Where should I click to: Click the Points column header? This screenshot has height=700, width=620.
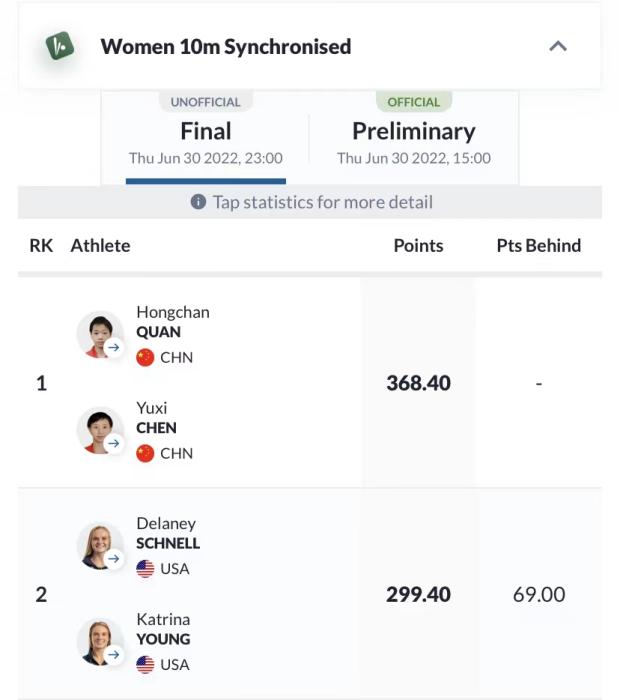418,245
